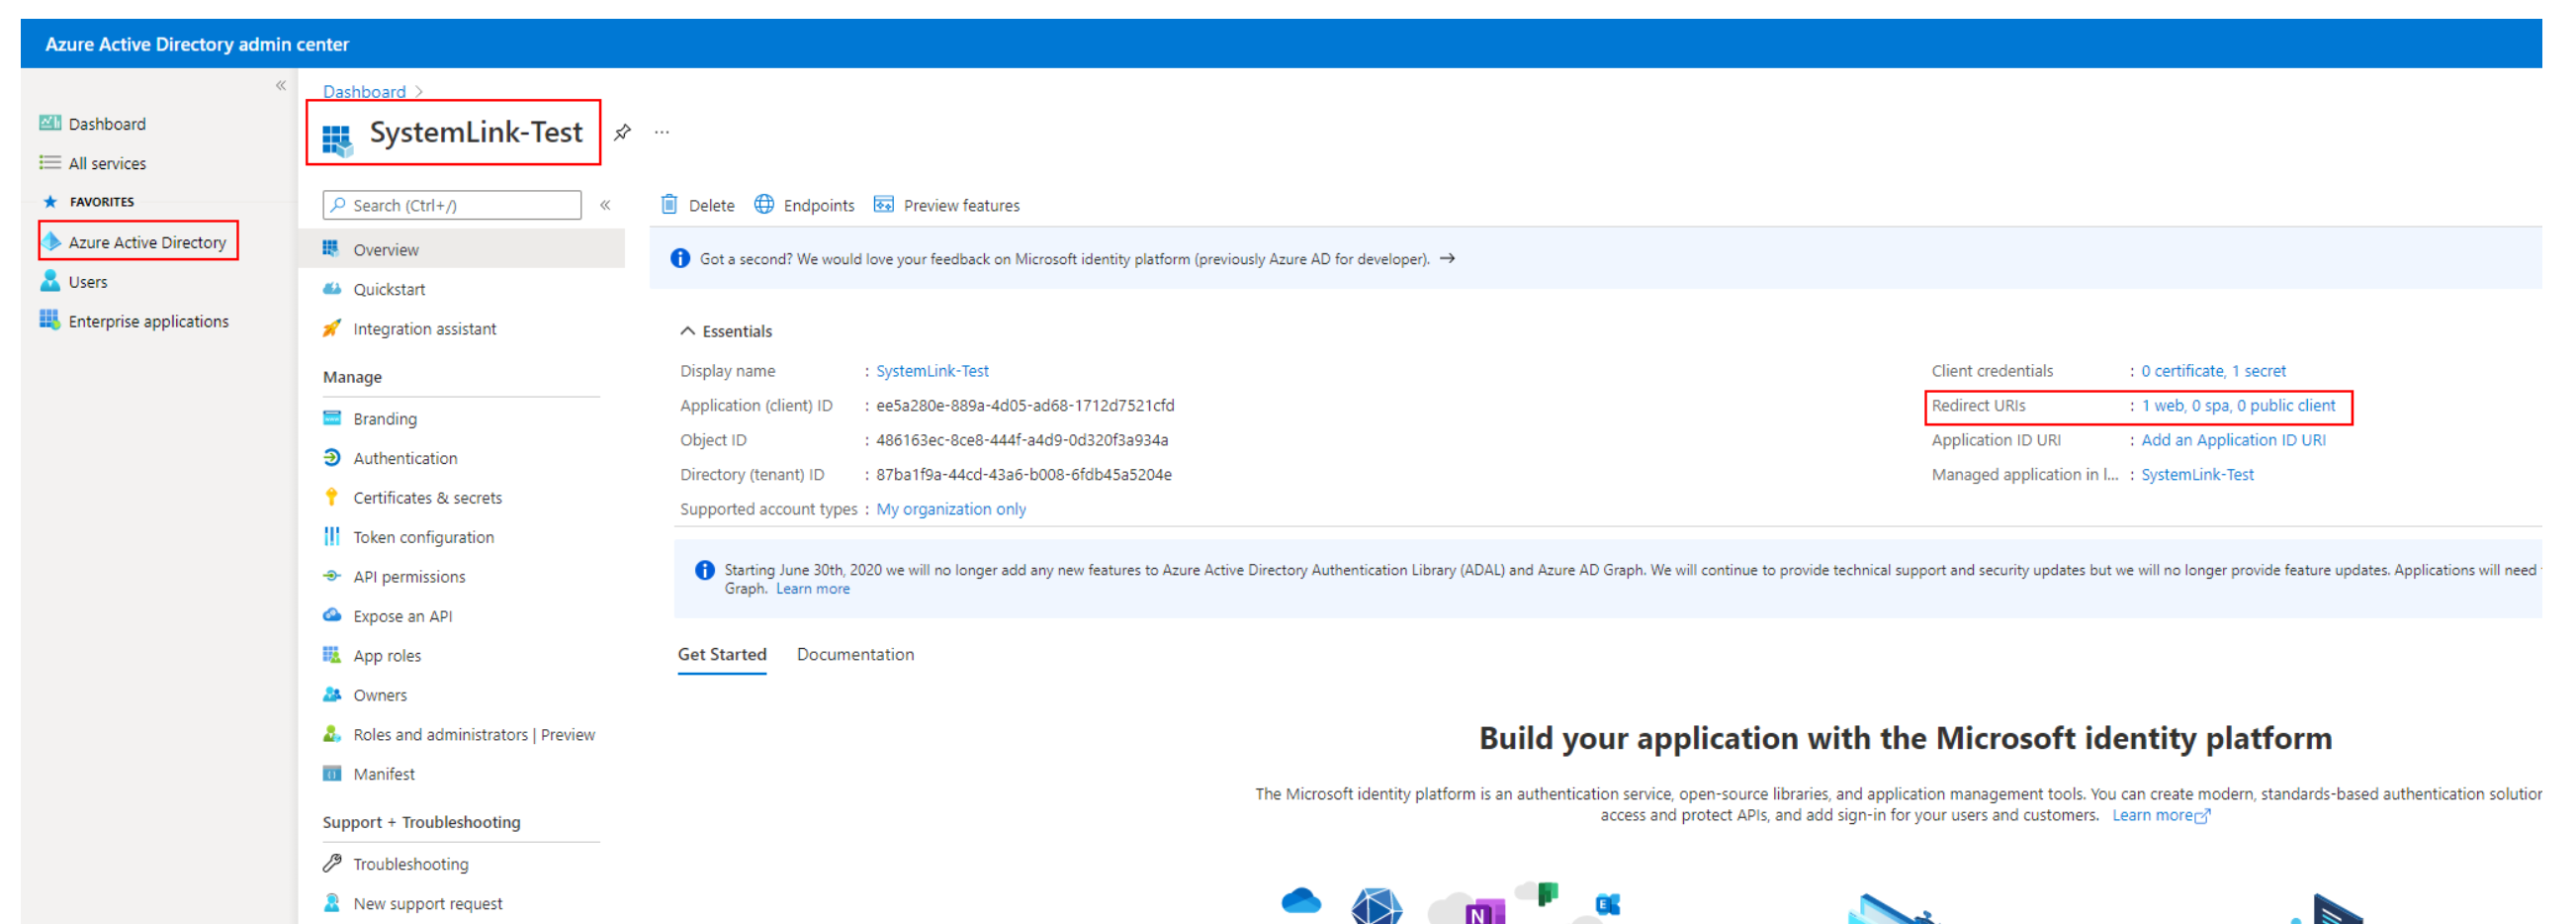Click the Certificates & secrets key icon
The image size is (2576, 924).
point(332,497)
